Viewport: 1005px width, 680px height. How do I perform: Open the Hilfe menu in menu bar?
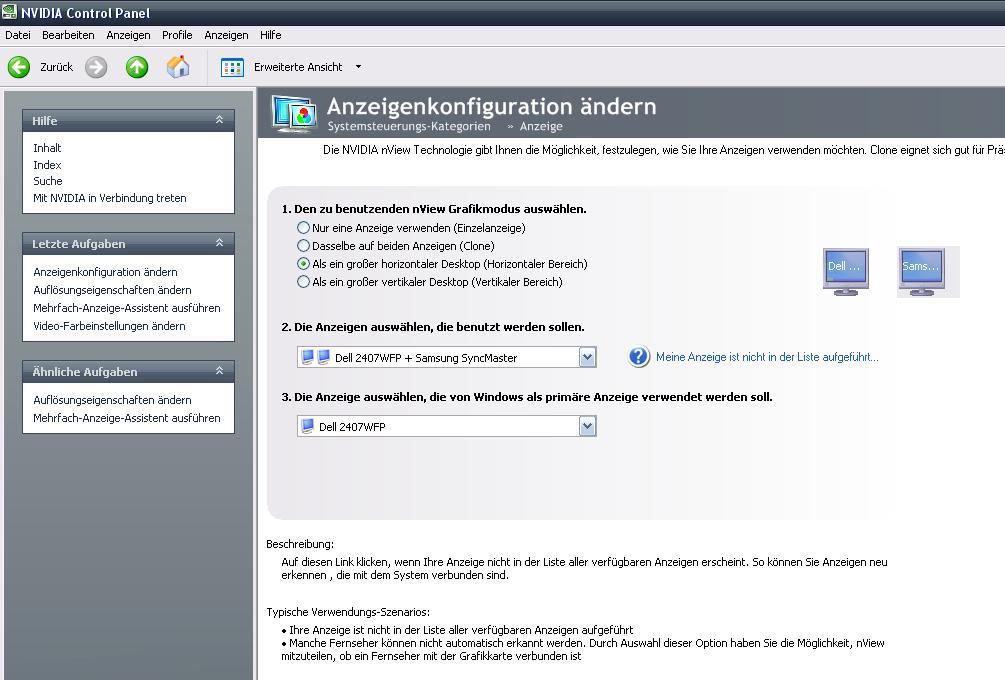[270, 35]
